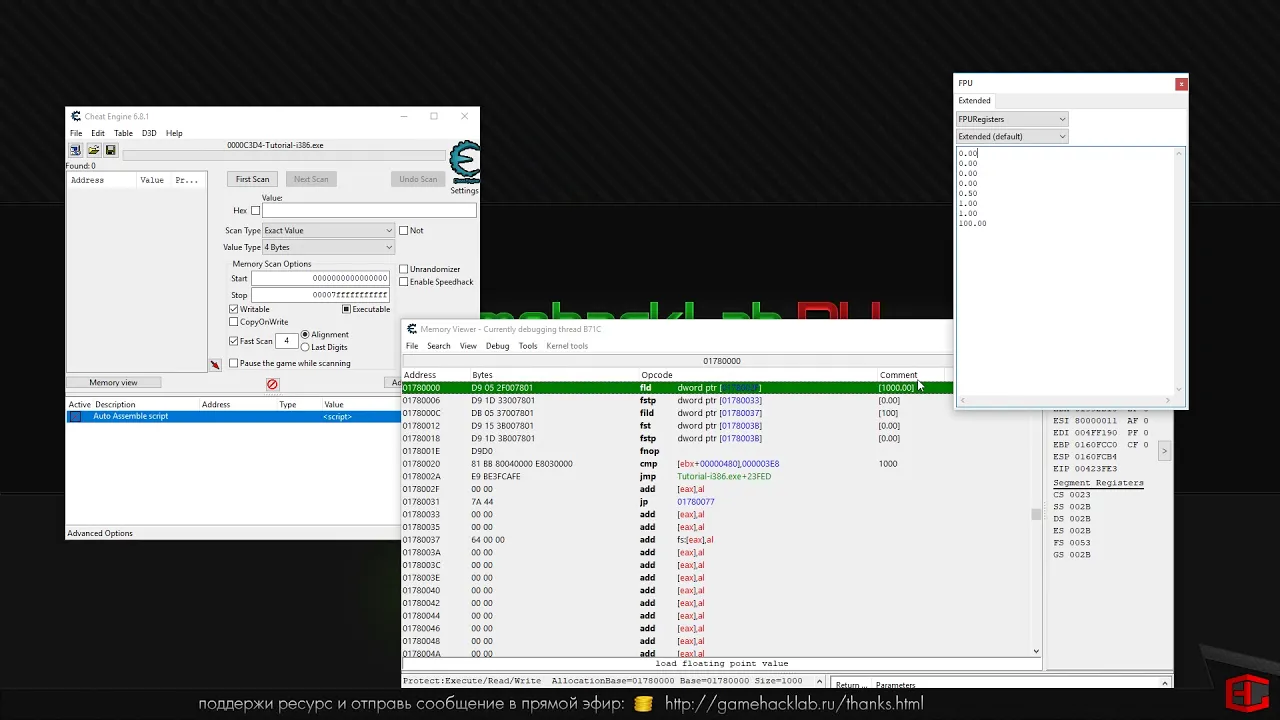Toggle the CopyOnWrite checkbox
1280x720 pixels.
click(x=234, y=322)
